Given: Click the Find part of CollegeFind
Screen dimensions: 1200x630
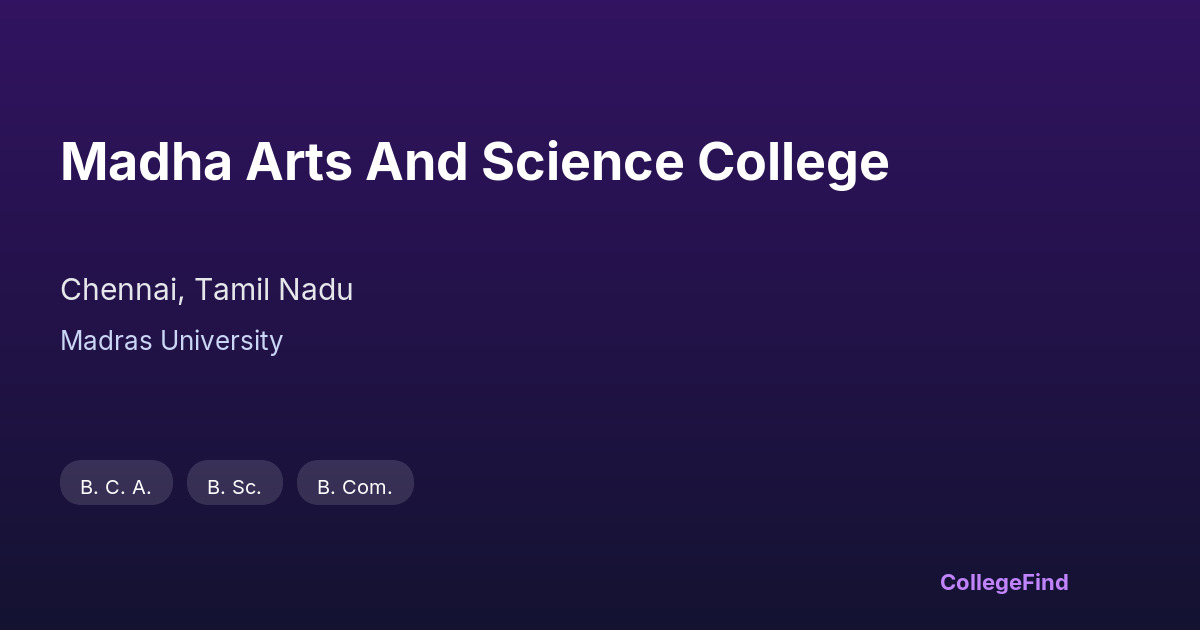Looking at the screenshot, I should click(1046, 582).
